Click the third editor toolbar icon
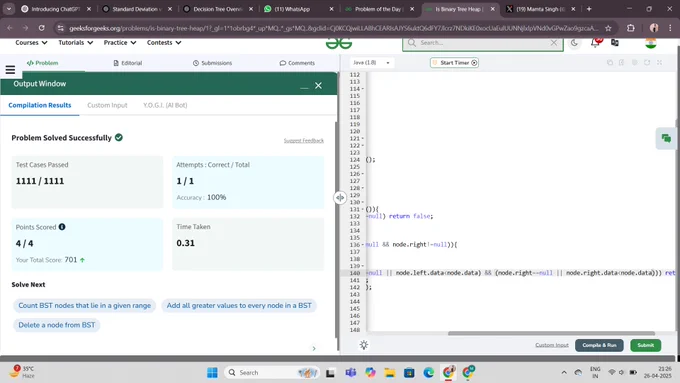 point(634,62)
